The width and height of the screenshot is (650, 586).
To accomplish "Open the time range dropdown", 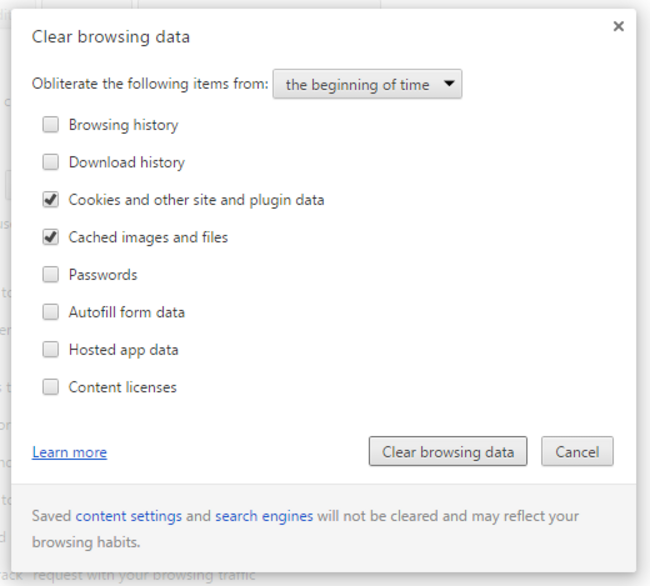I will [x=367, y=84].
